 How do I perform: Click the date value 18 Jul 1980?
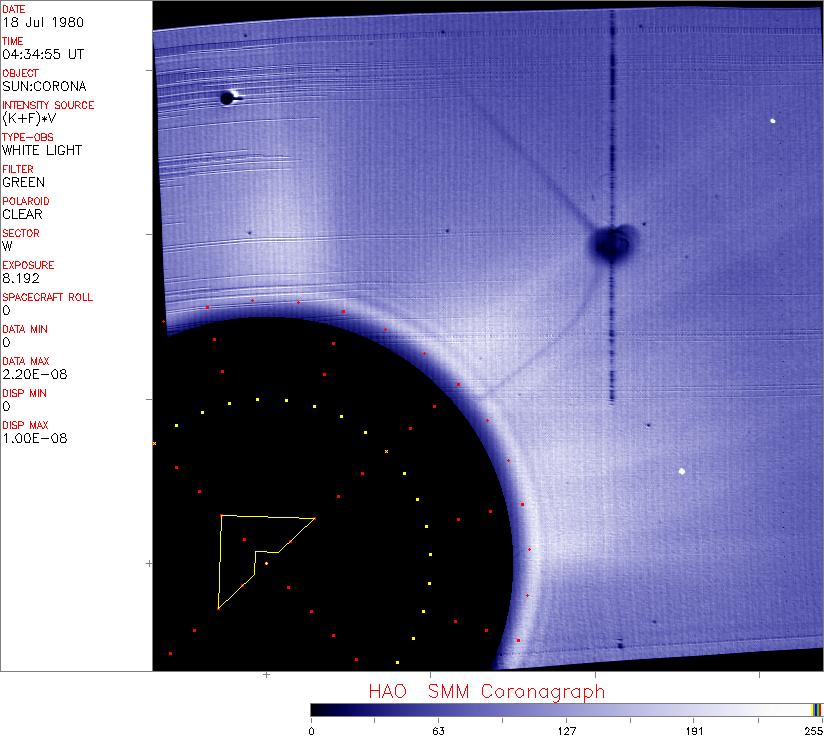pos(30,22)
